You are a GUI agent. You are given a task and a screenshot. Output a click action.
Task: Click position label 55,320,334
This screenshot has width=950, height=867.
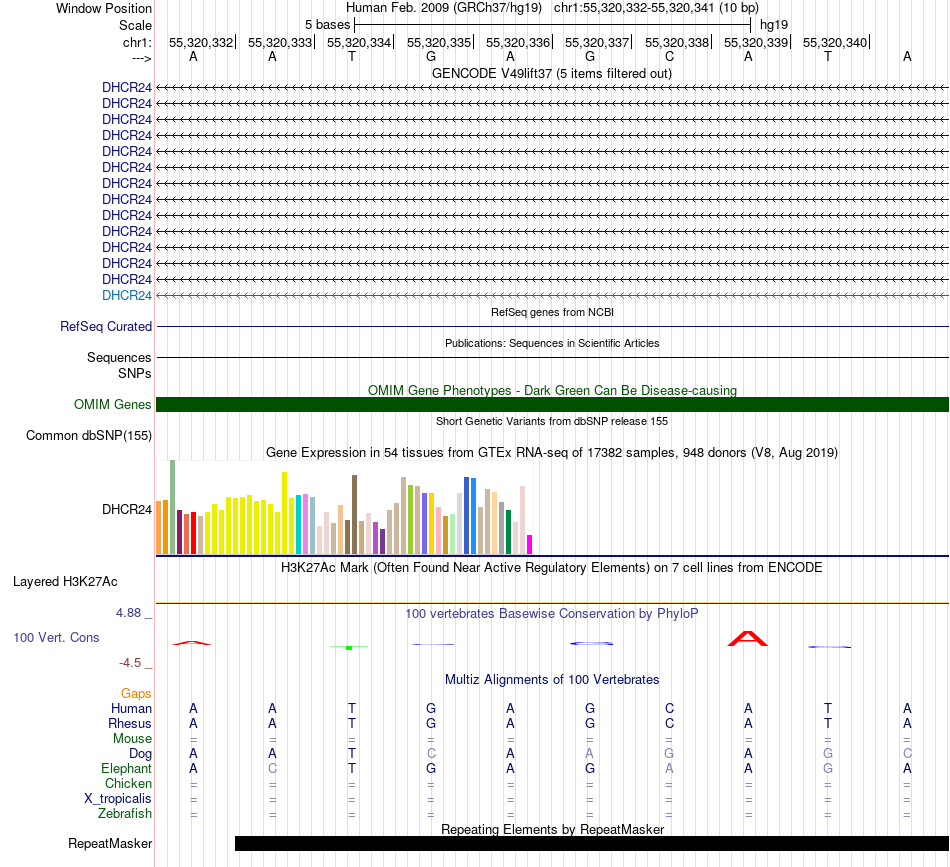[x=359, y=42]
